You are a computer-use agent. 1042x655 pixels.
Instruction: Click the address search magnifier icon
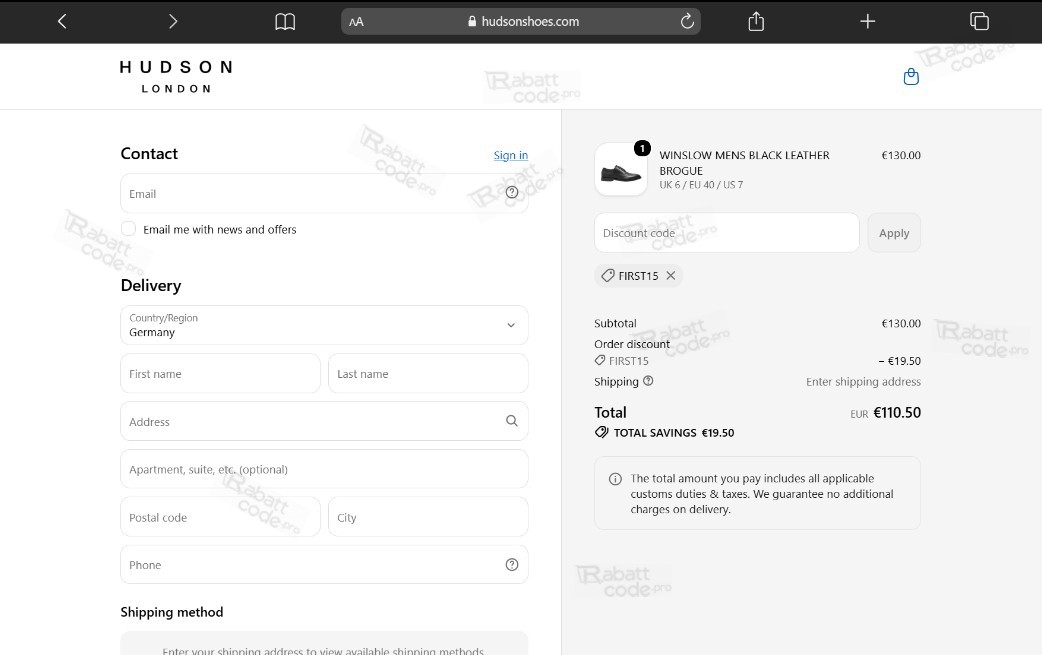pyautogui.click(x=512, y=421)
